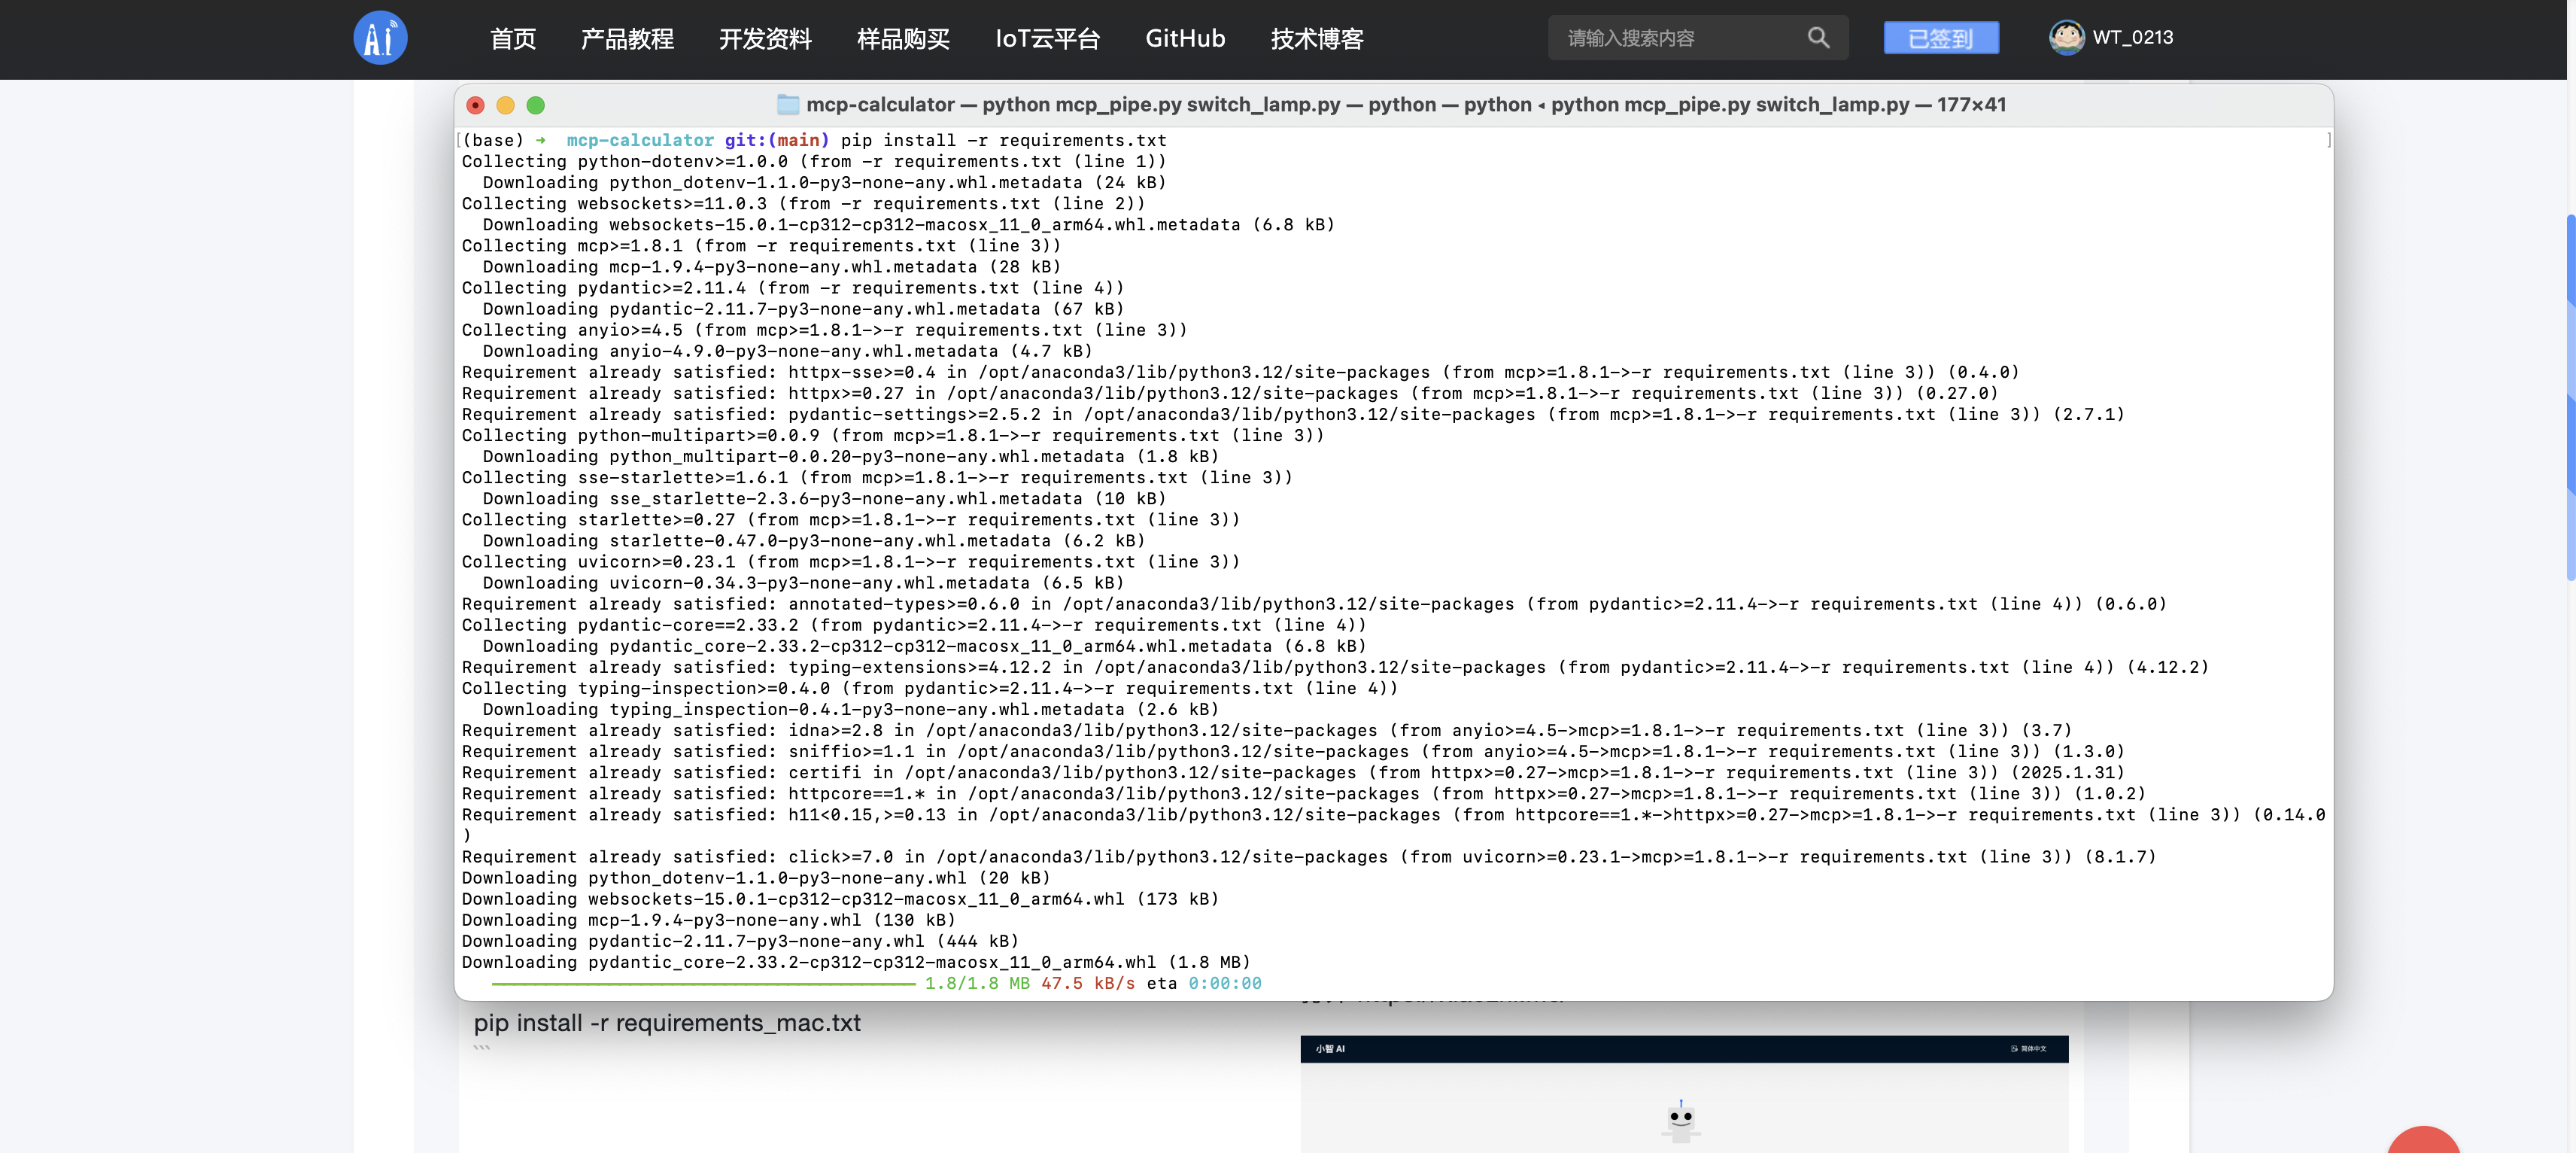
Task: Click the search magnifier icon
Action: (x=1818, y=38)
